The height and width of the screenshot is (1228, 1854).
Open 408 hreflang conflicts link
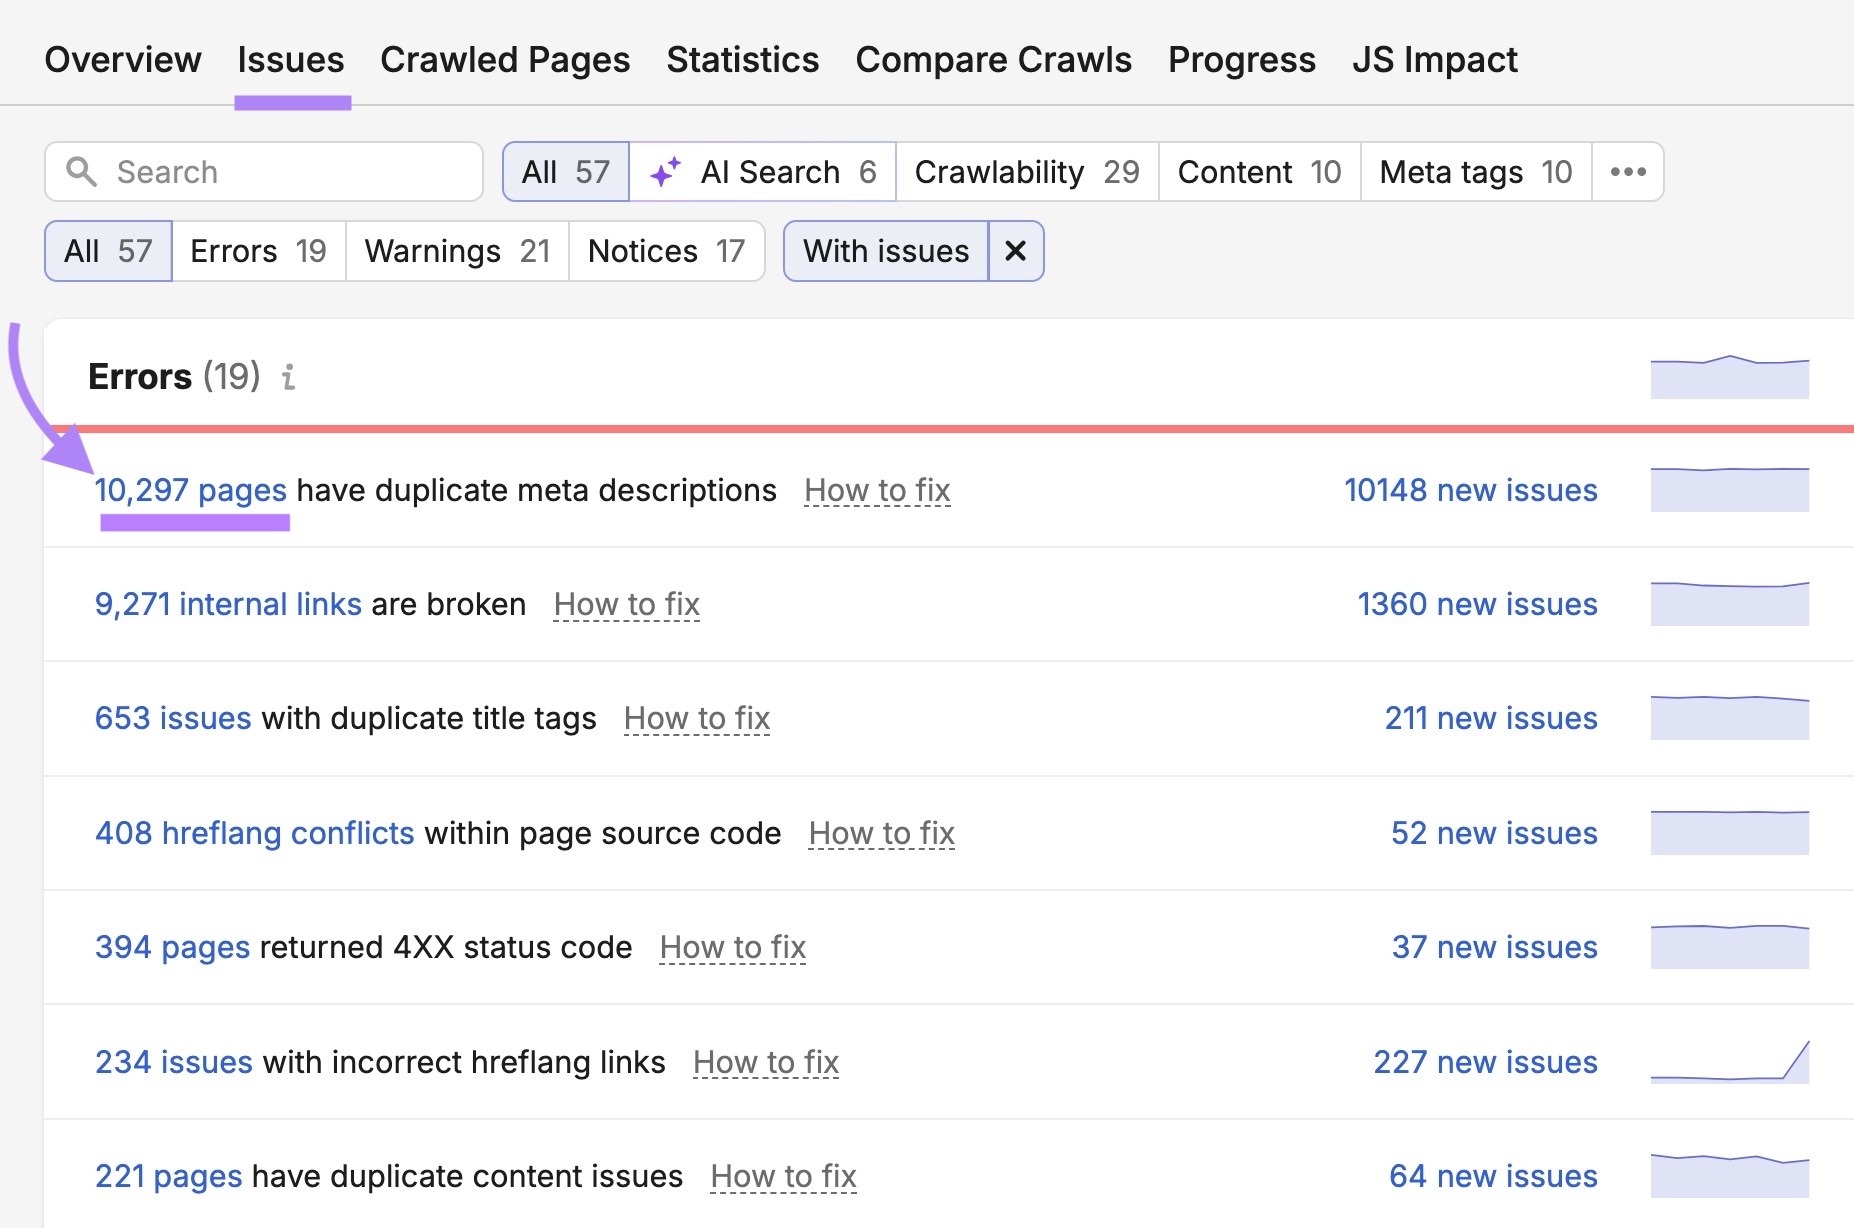click(x=255, y=833)
